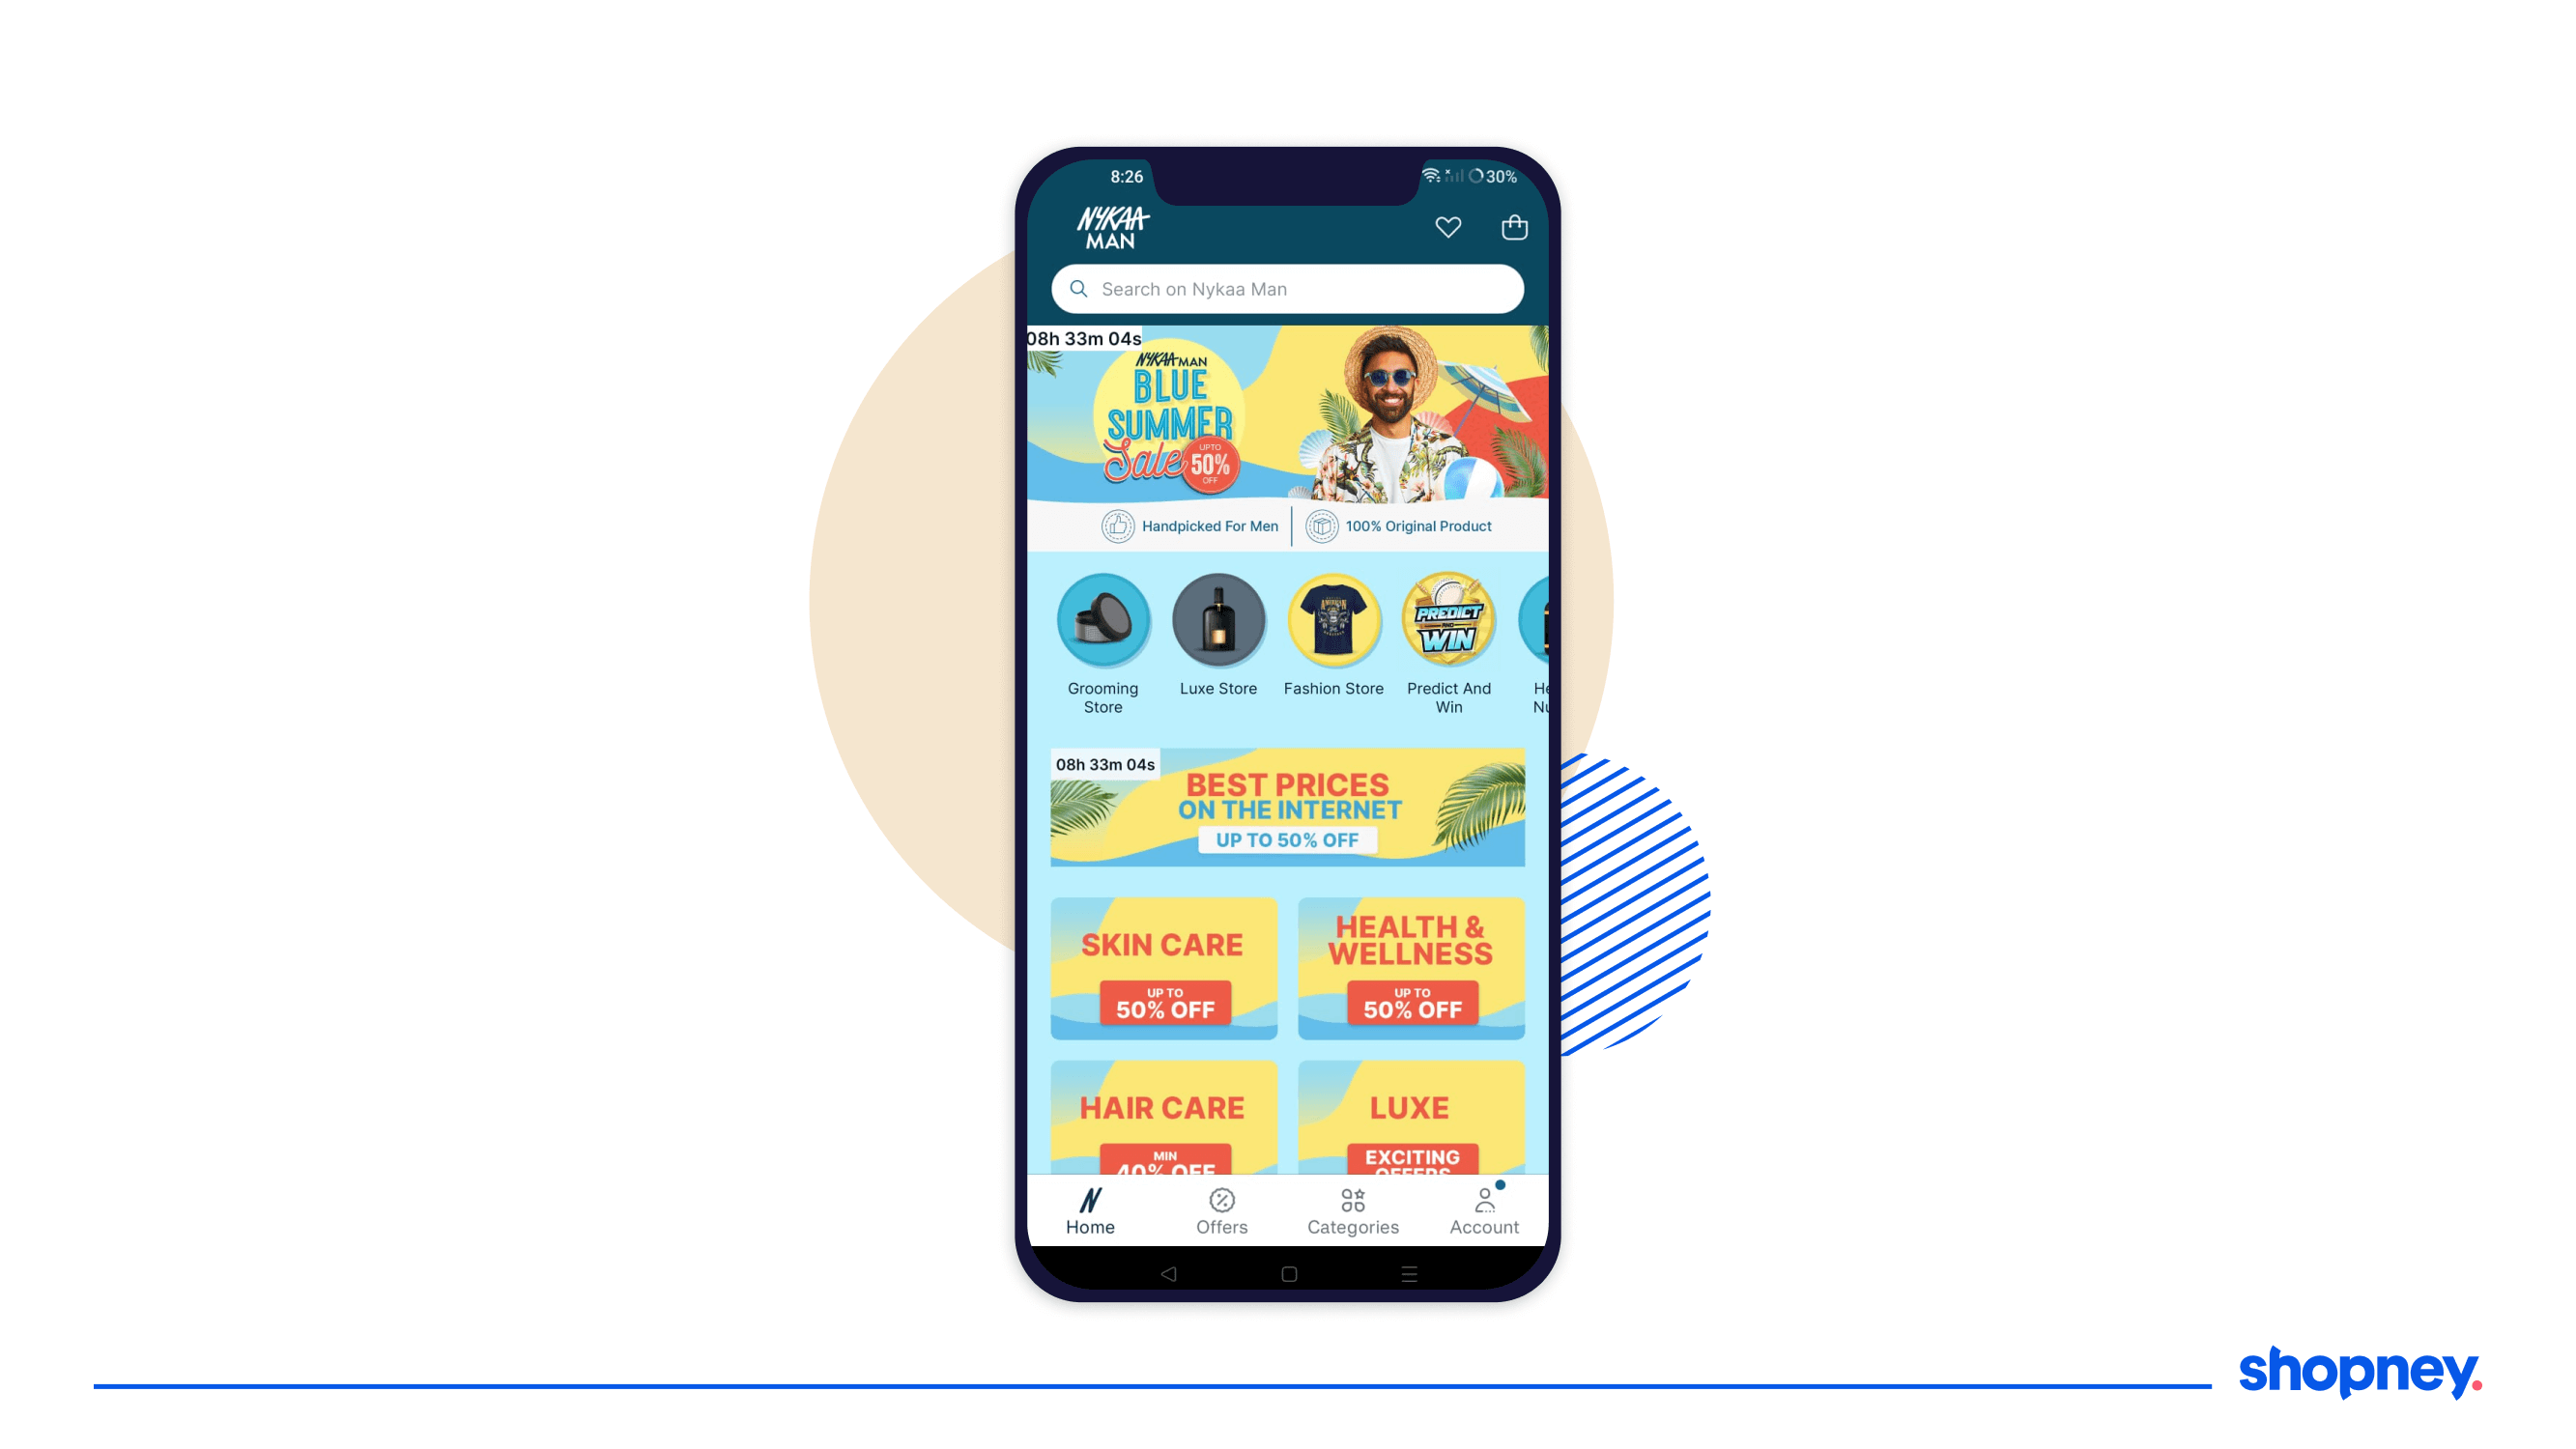2576x1449 pixels.
Task: Select the Home tab
Action: 1092,1212
